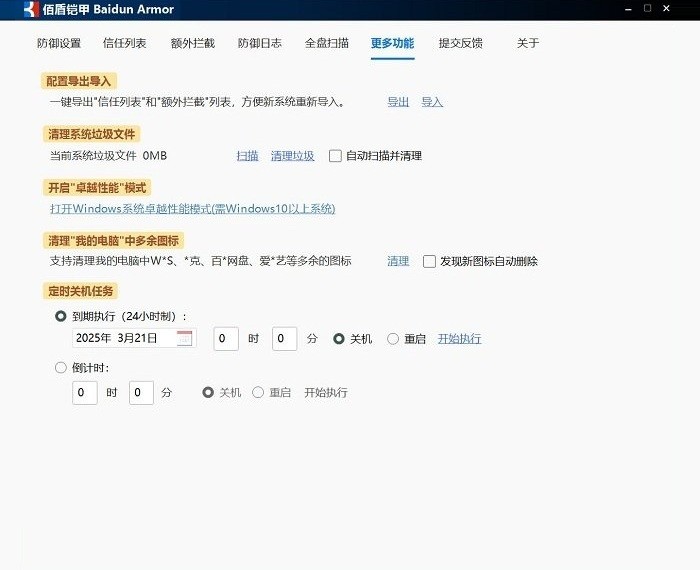The height and width of the screenshot is (570, 700).
Task: Select the 倒计时 radio option
Action: tap(61, 367)
